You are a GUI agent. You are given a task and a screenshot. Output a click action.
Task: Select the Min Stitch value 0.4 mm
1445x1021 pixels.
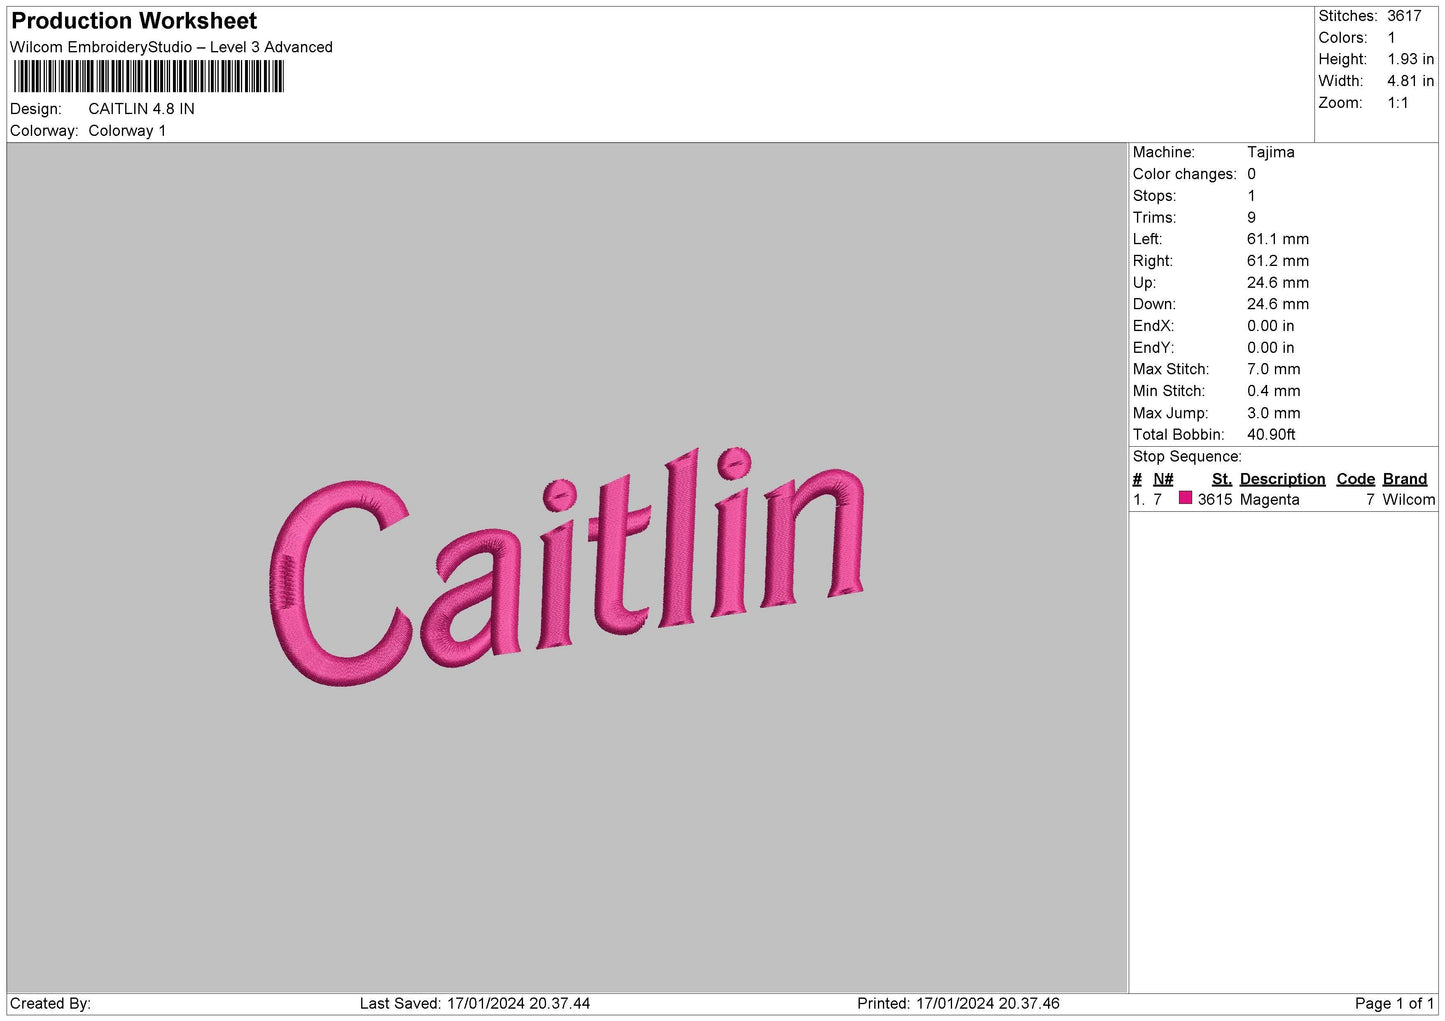coord(1273,391)
